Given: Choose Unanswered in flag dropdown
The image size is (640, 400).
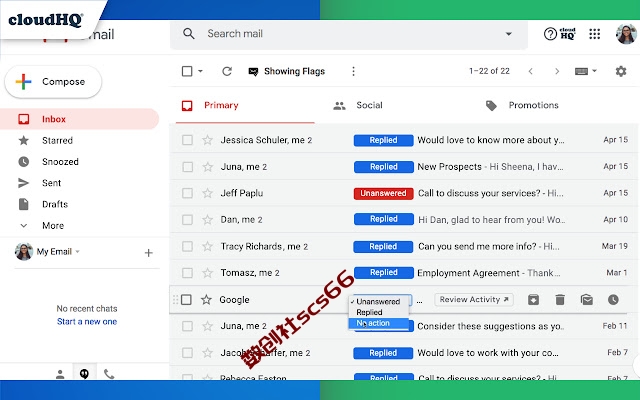Looking at the screenshot, I should pos(378,302).
